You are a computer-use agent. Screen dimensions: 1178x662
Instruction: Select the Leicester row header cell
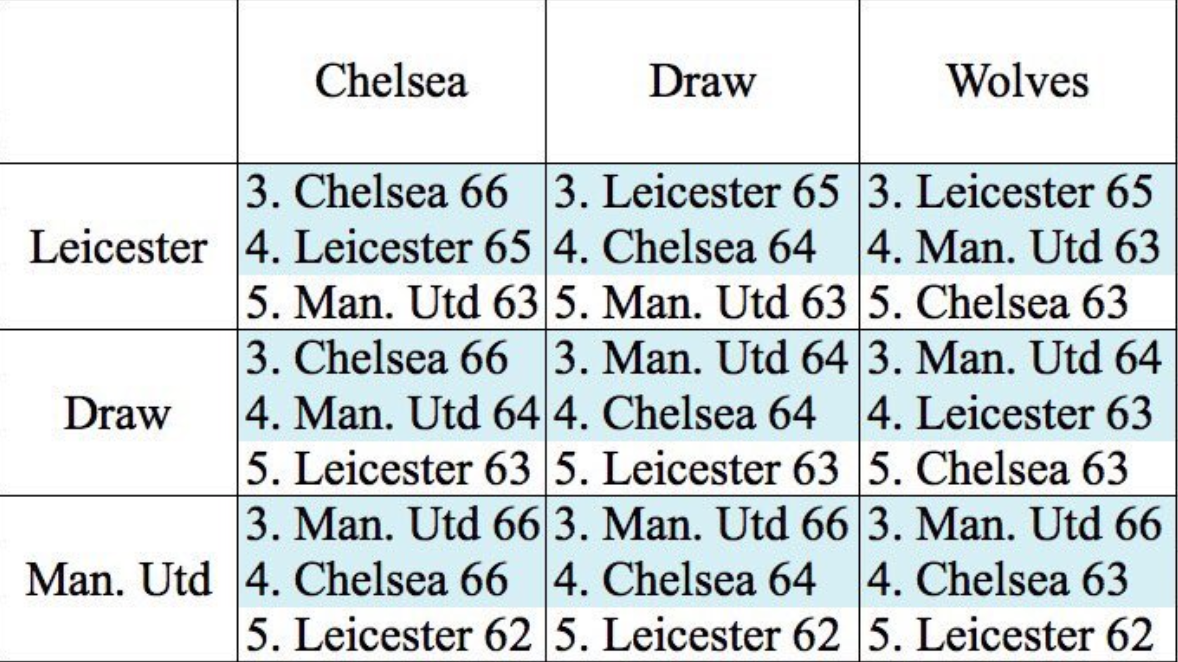click(118, 246)
